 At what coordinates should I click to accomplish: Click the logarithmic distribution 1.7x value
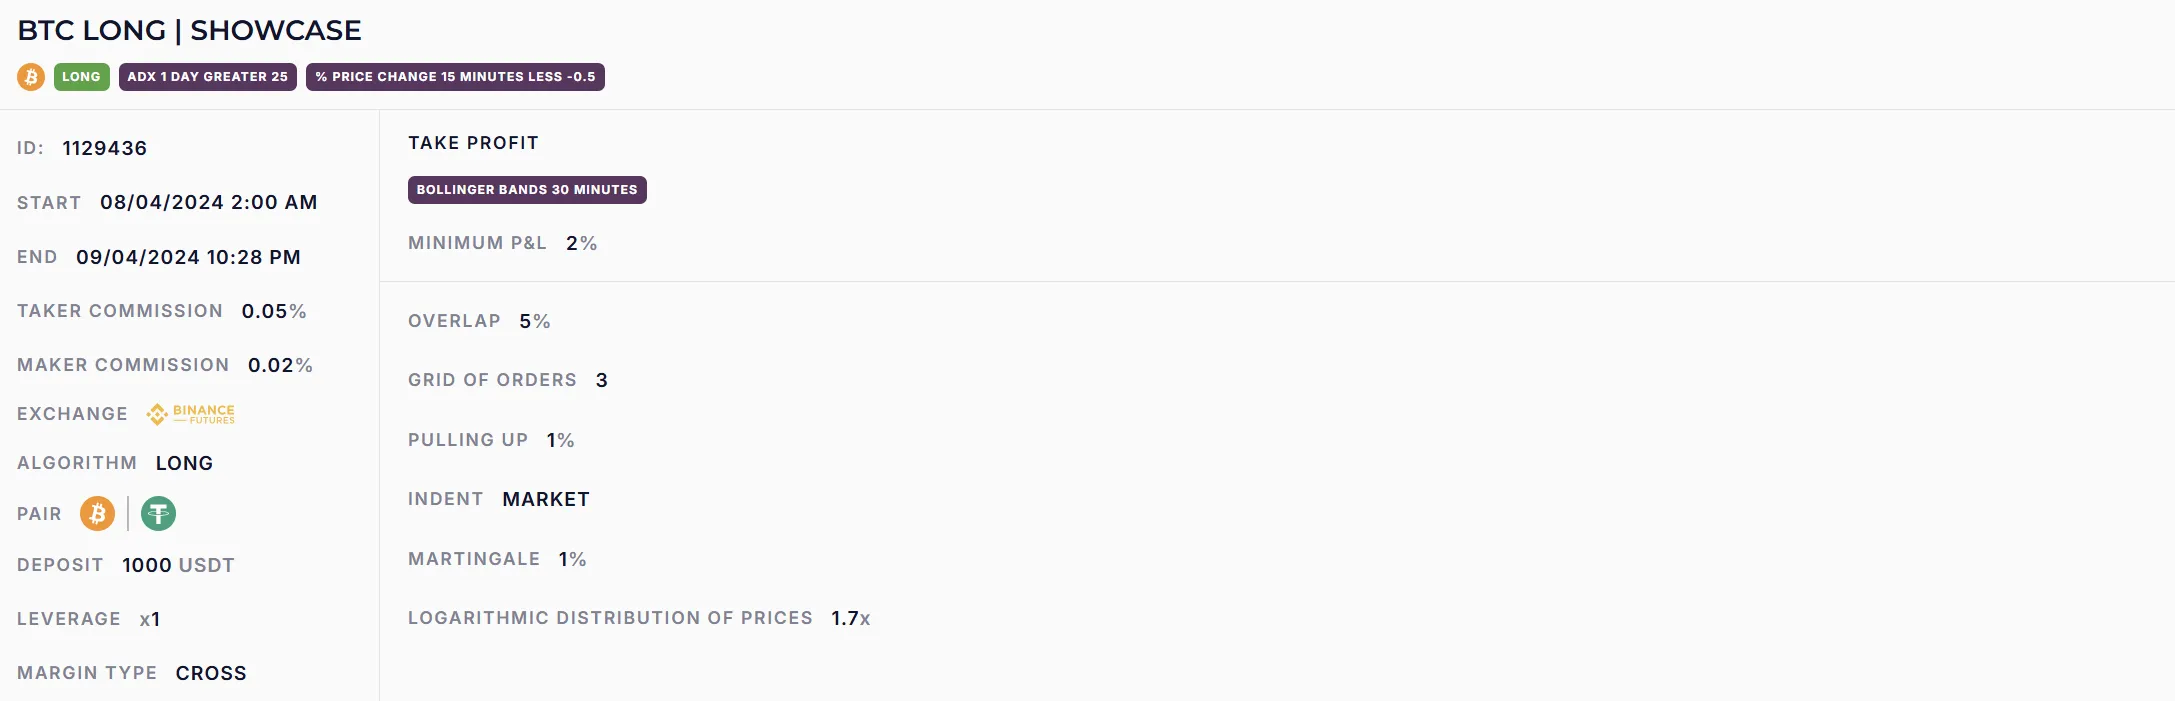(850, 618)
